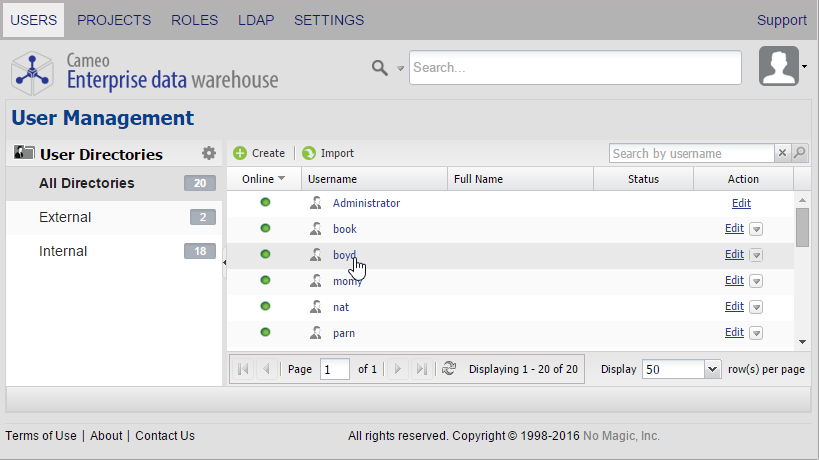Open the global search options dropdown
Image resolution: width=819 pixels, height=460 pixels.
pyautogui.click(x=400, y=68)
